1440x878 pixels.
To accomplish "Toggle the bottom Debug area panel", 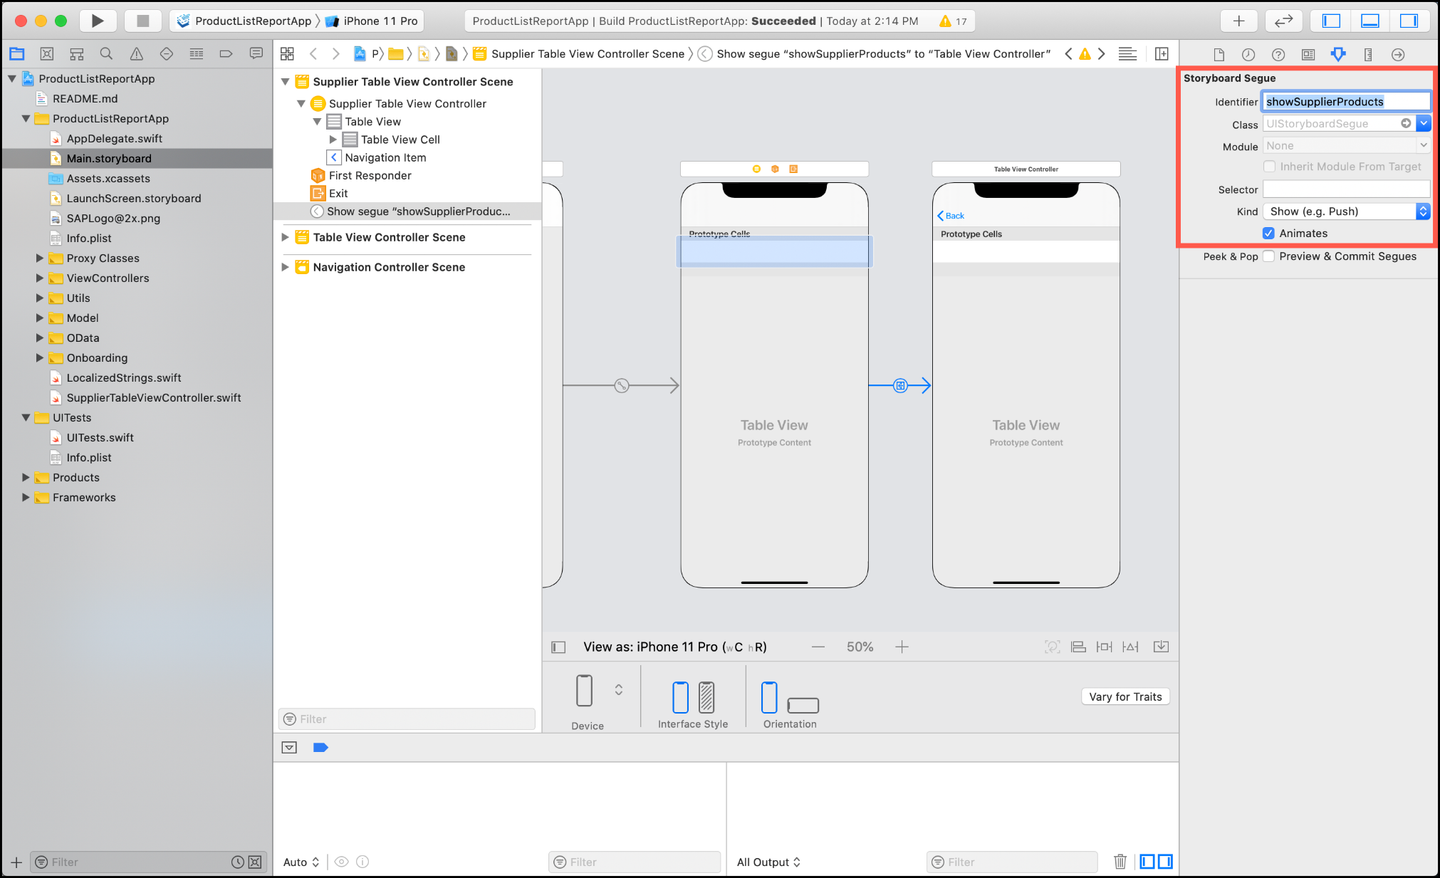I will [x=1370, y=20].
